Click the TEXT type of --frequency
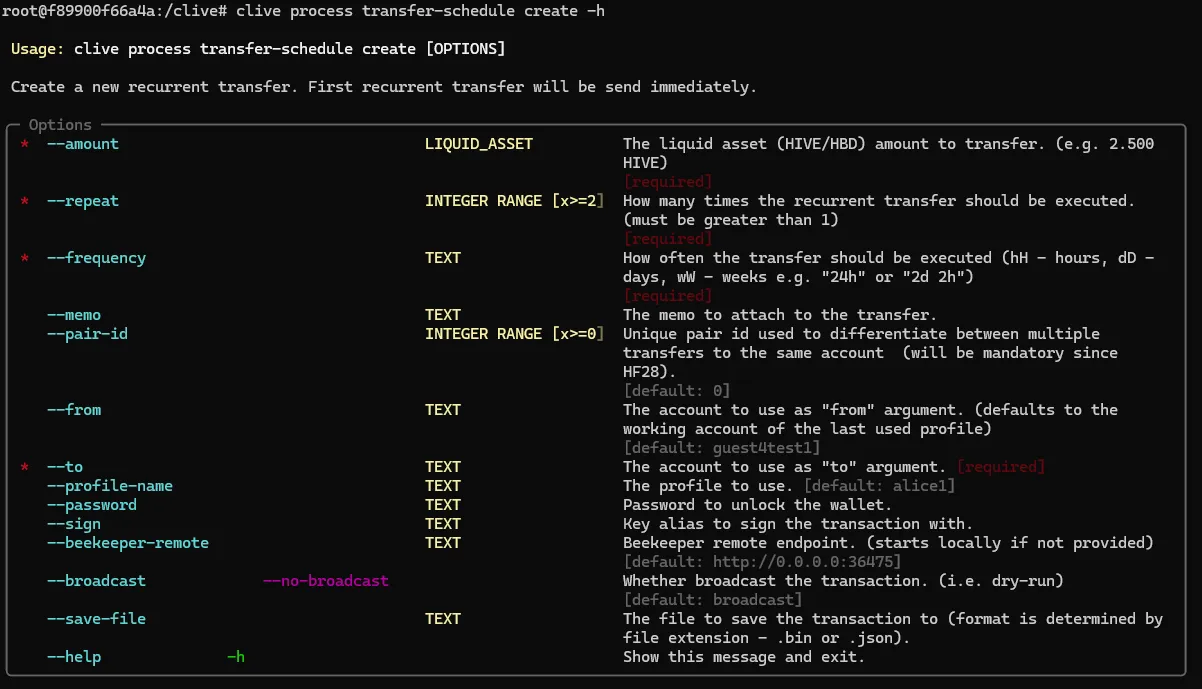Image resolution: width=1202 pixels, height=689 pixels. [443, 258]
